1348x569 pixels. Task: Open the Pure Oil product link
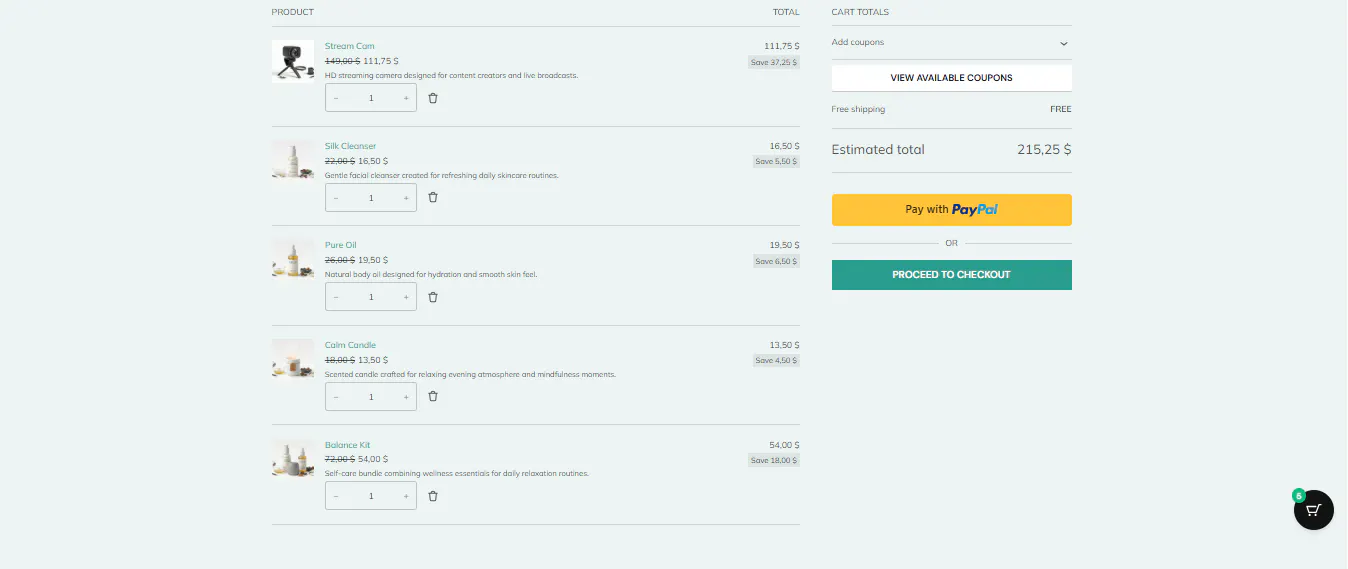point(341,245)
